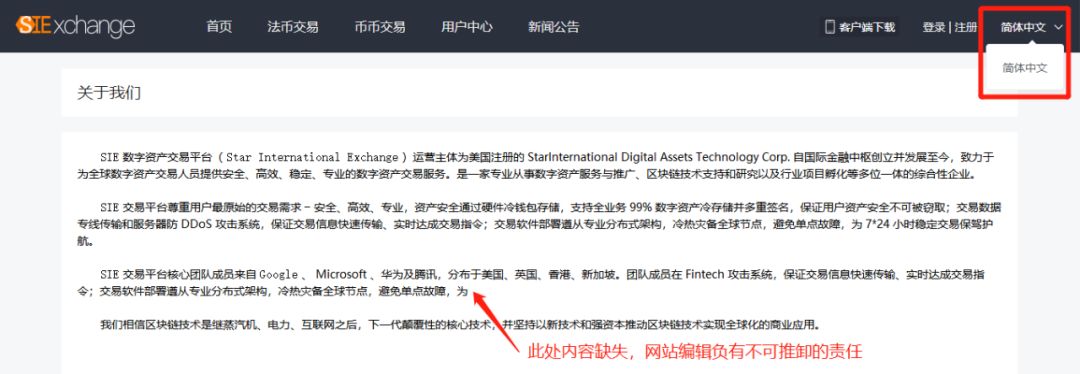Click the 关于我们 heading
Screen dimensions: 1080x374
click(109, 92)
